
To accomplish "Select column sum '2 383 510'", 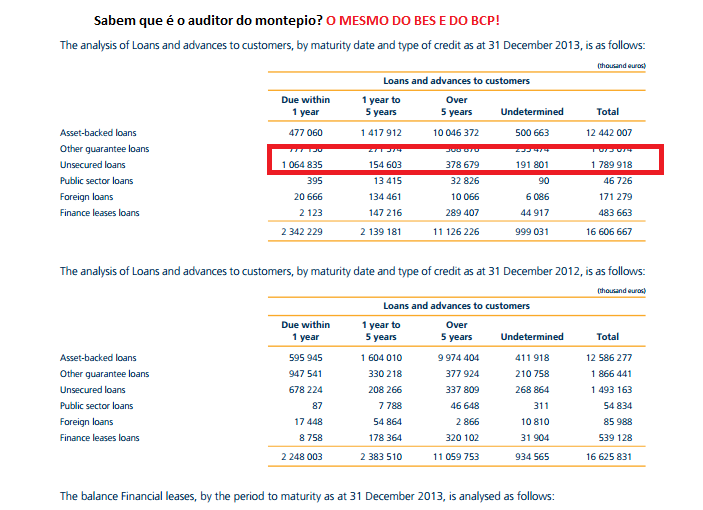I will 381,457.
